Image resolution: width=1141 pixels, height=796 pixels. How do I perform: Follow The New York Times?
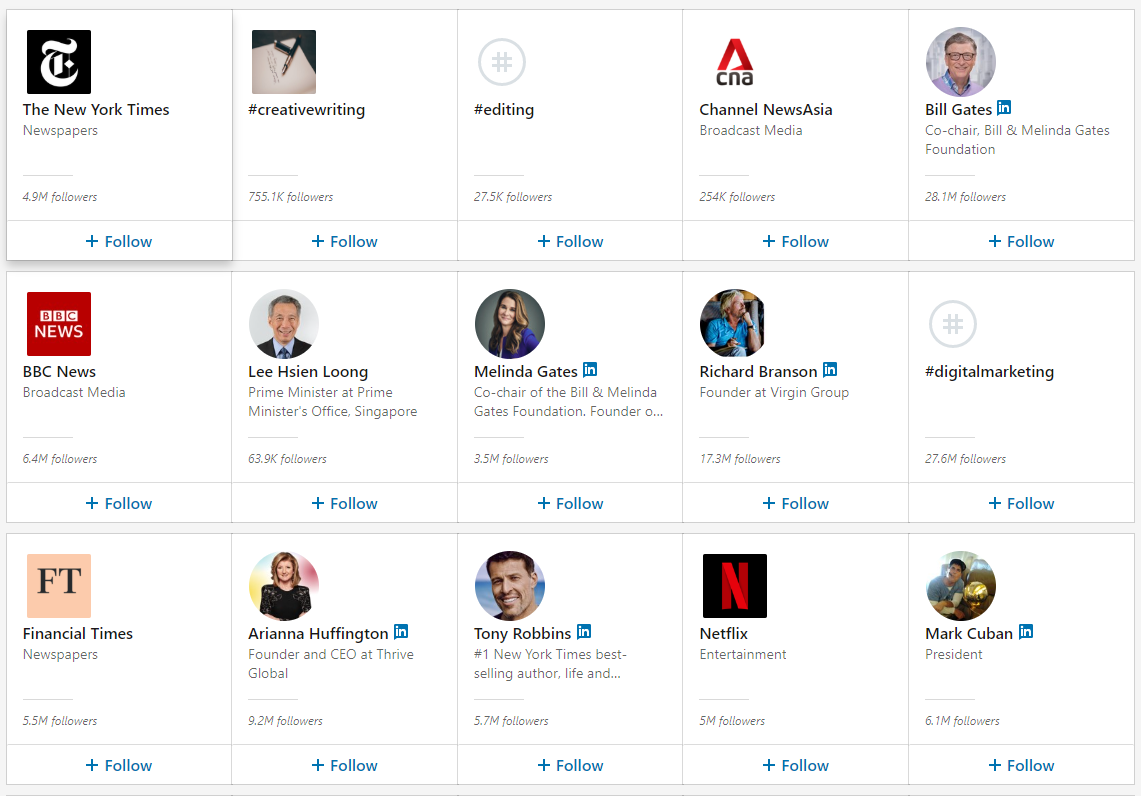[x=119, y=241]
